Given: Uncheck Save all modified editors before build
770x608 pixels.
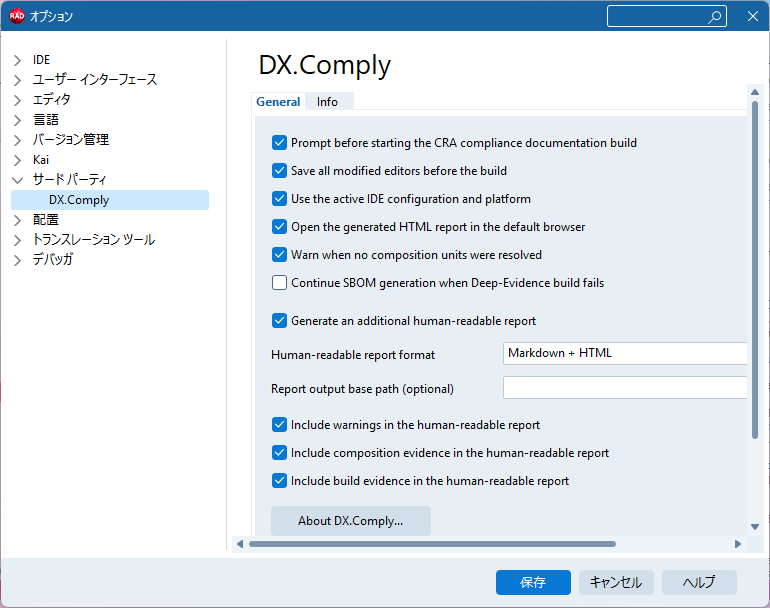Looking at the screenshot, I should [x=279, y=171].
